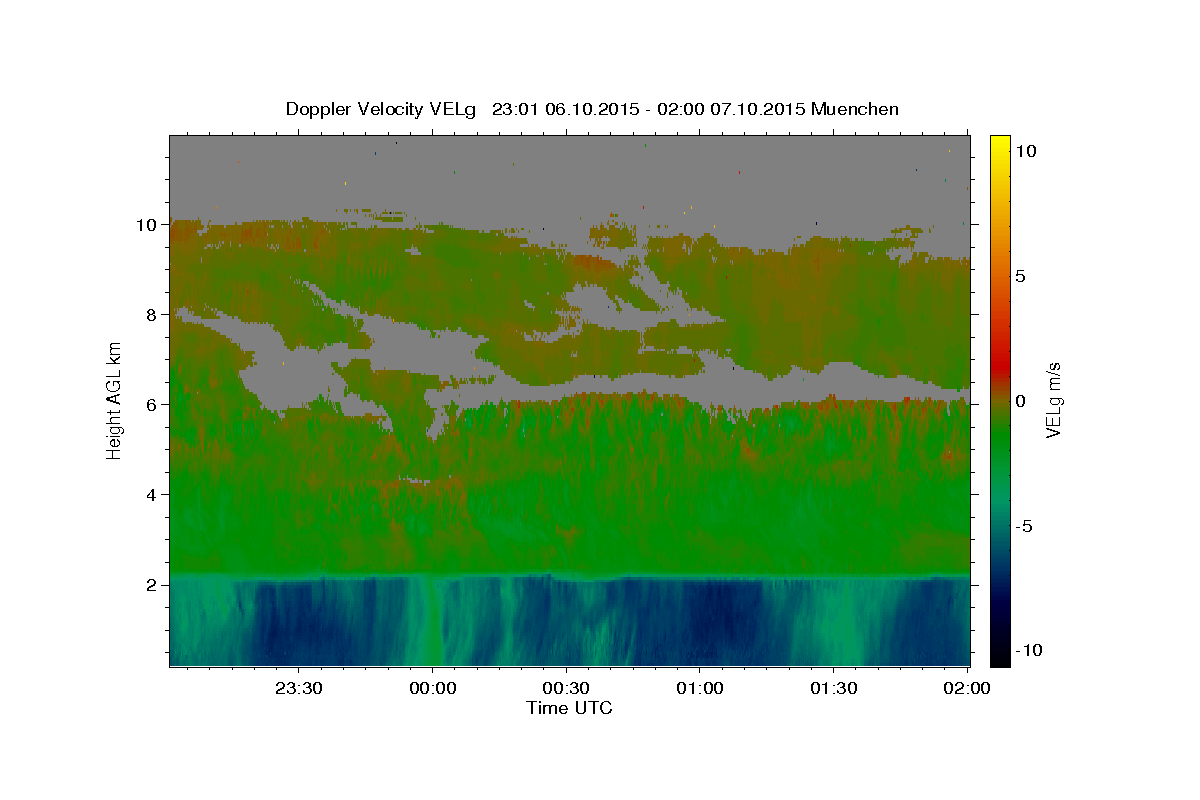Click the colorbar tick label '5'
Viewport: 1200px width, 800px height.
point(1020,276)
